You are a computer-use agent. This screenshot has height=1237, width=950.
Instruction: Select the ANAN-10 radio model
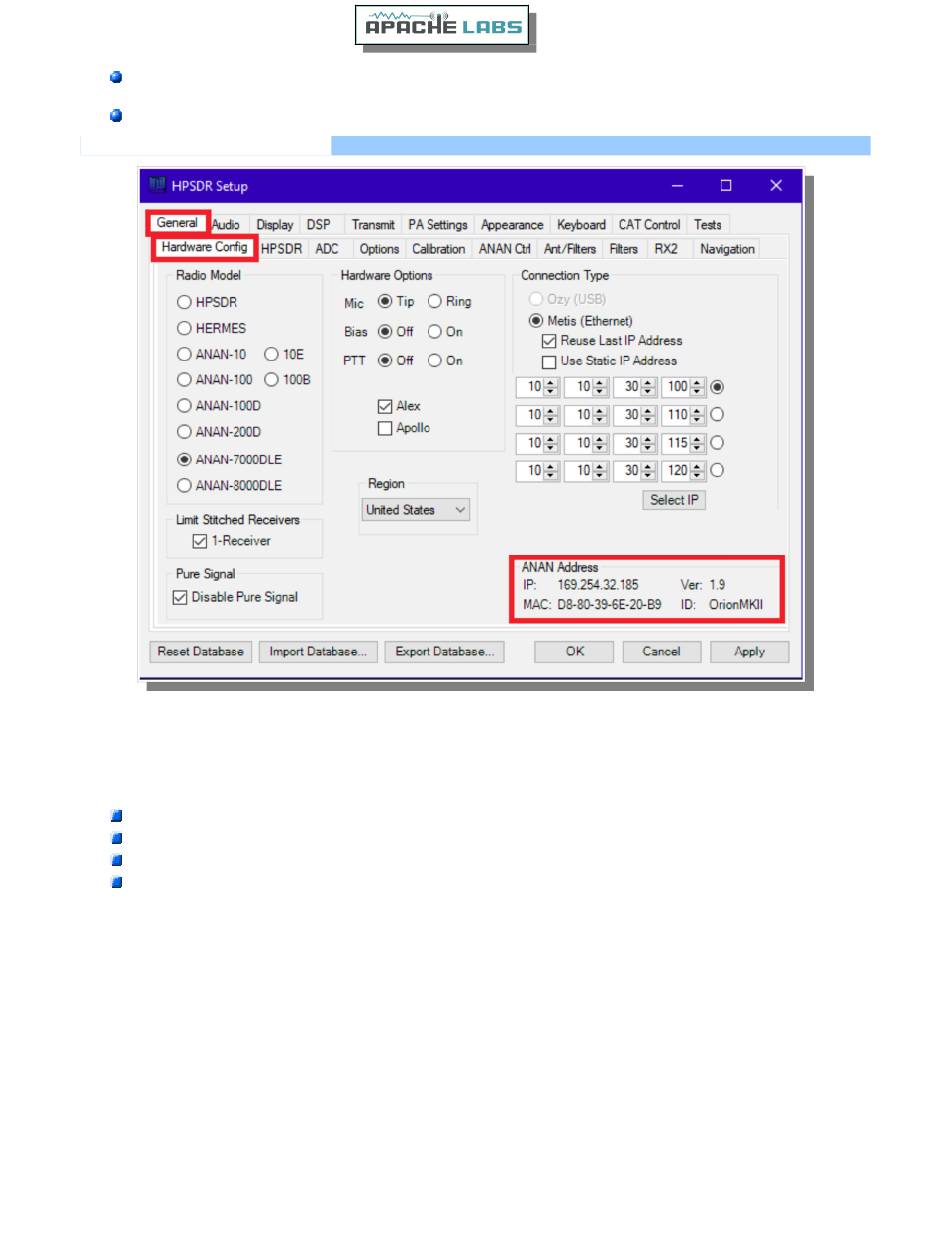tap(211, 354)
